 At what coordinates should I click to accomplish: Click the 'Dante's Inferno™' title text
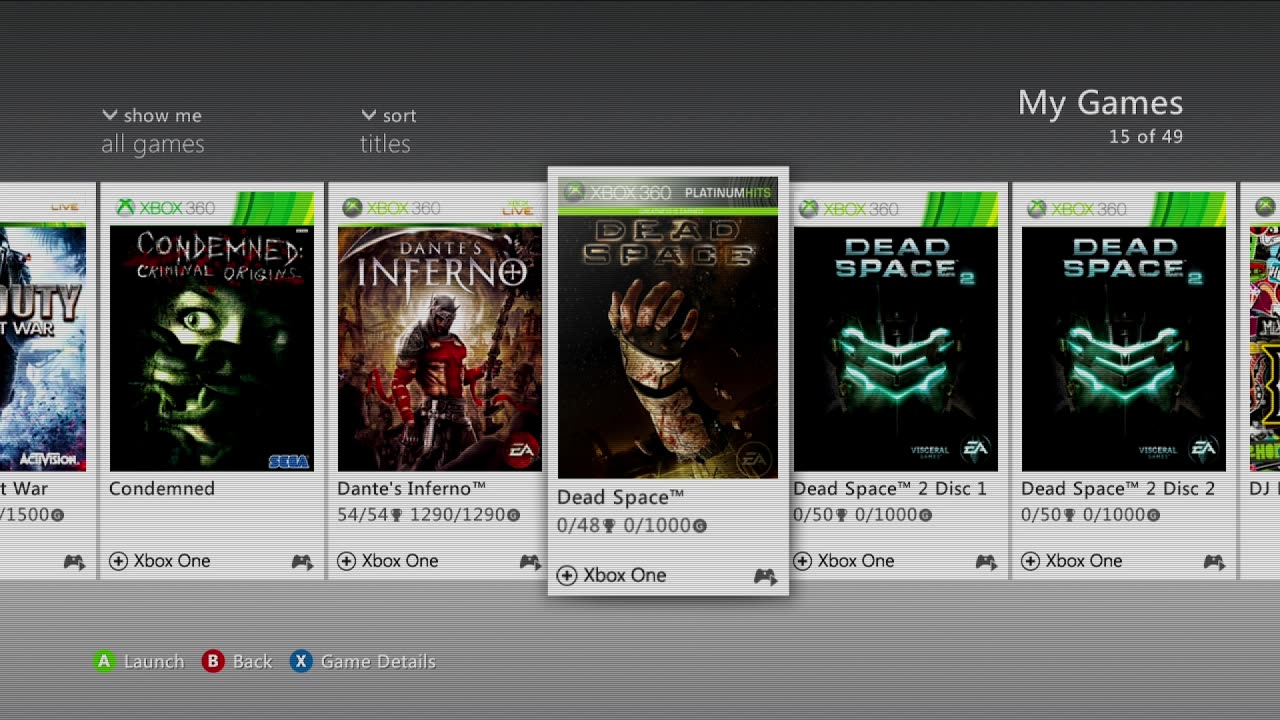click(x=411, y=489)
